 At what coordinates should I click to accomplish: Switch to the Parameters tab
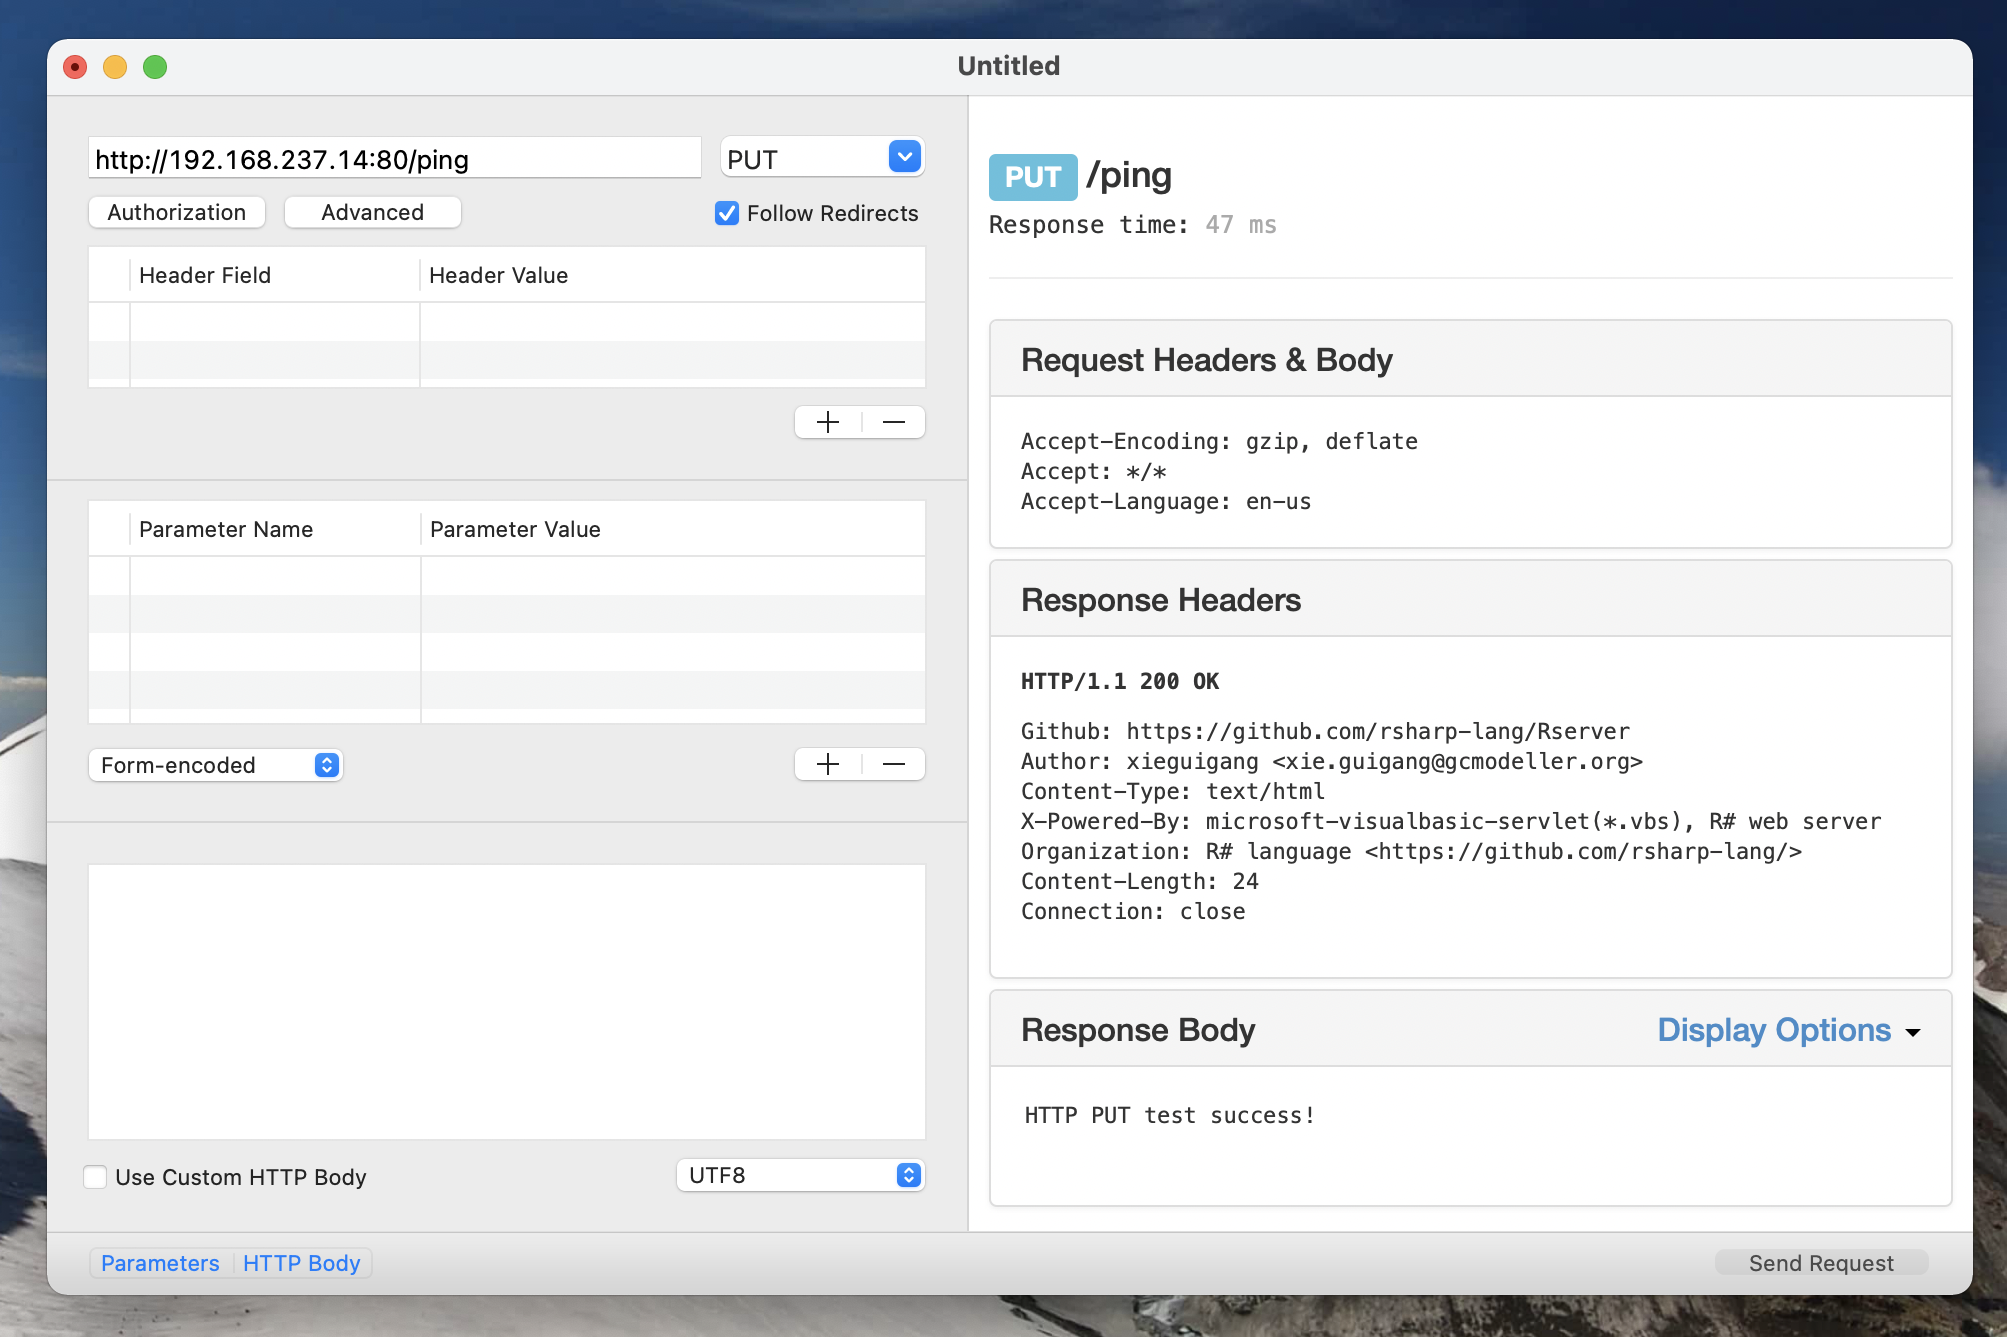tap(160, 1263)
